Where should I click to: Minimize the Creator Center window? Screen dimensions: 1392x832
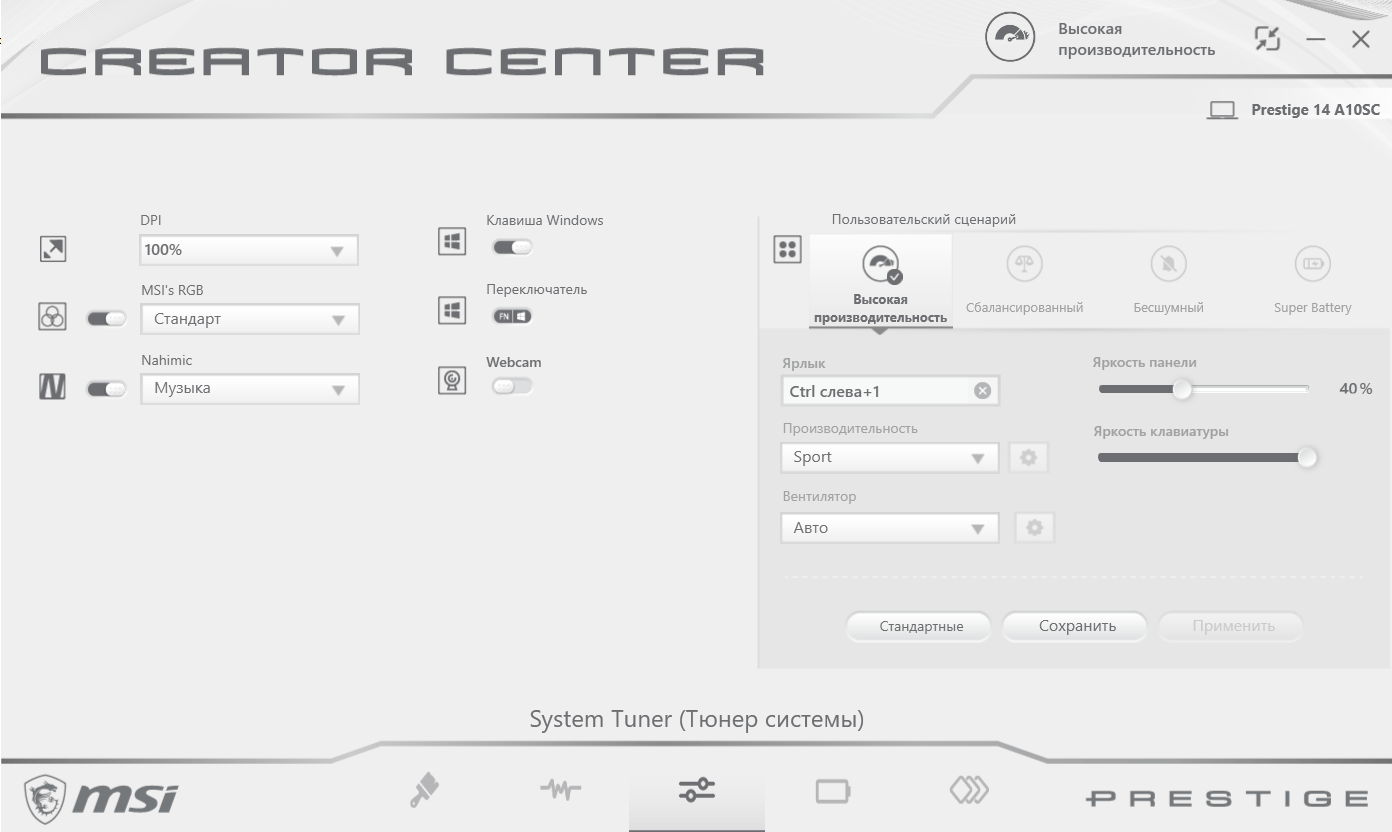(x=1316, y=40)
